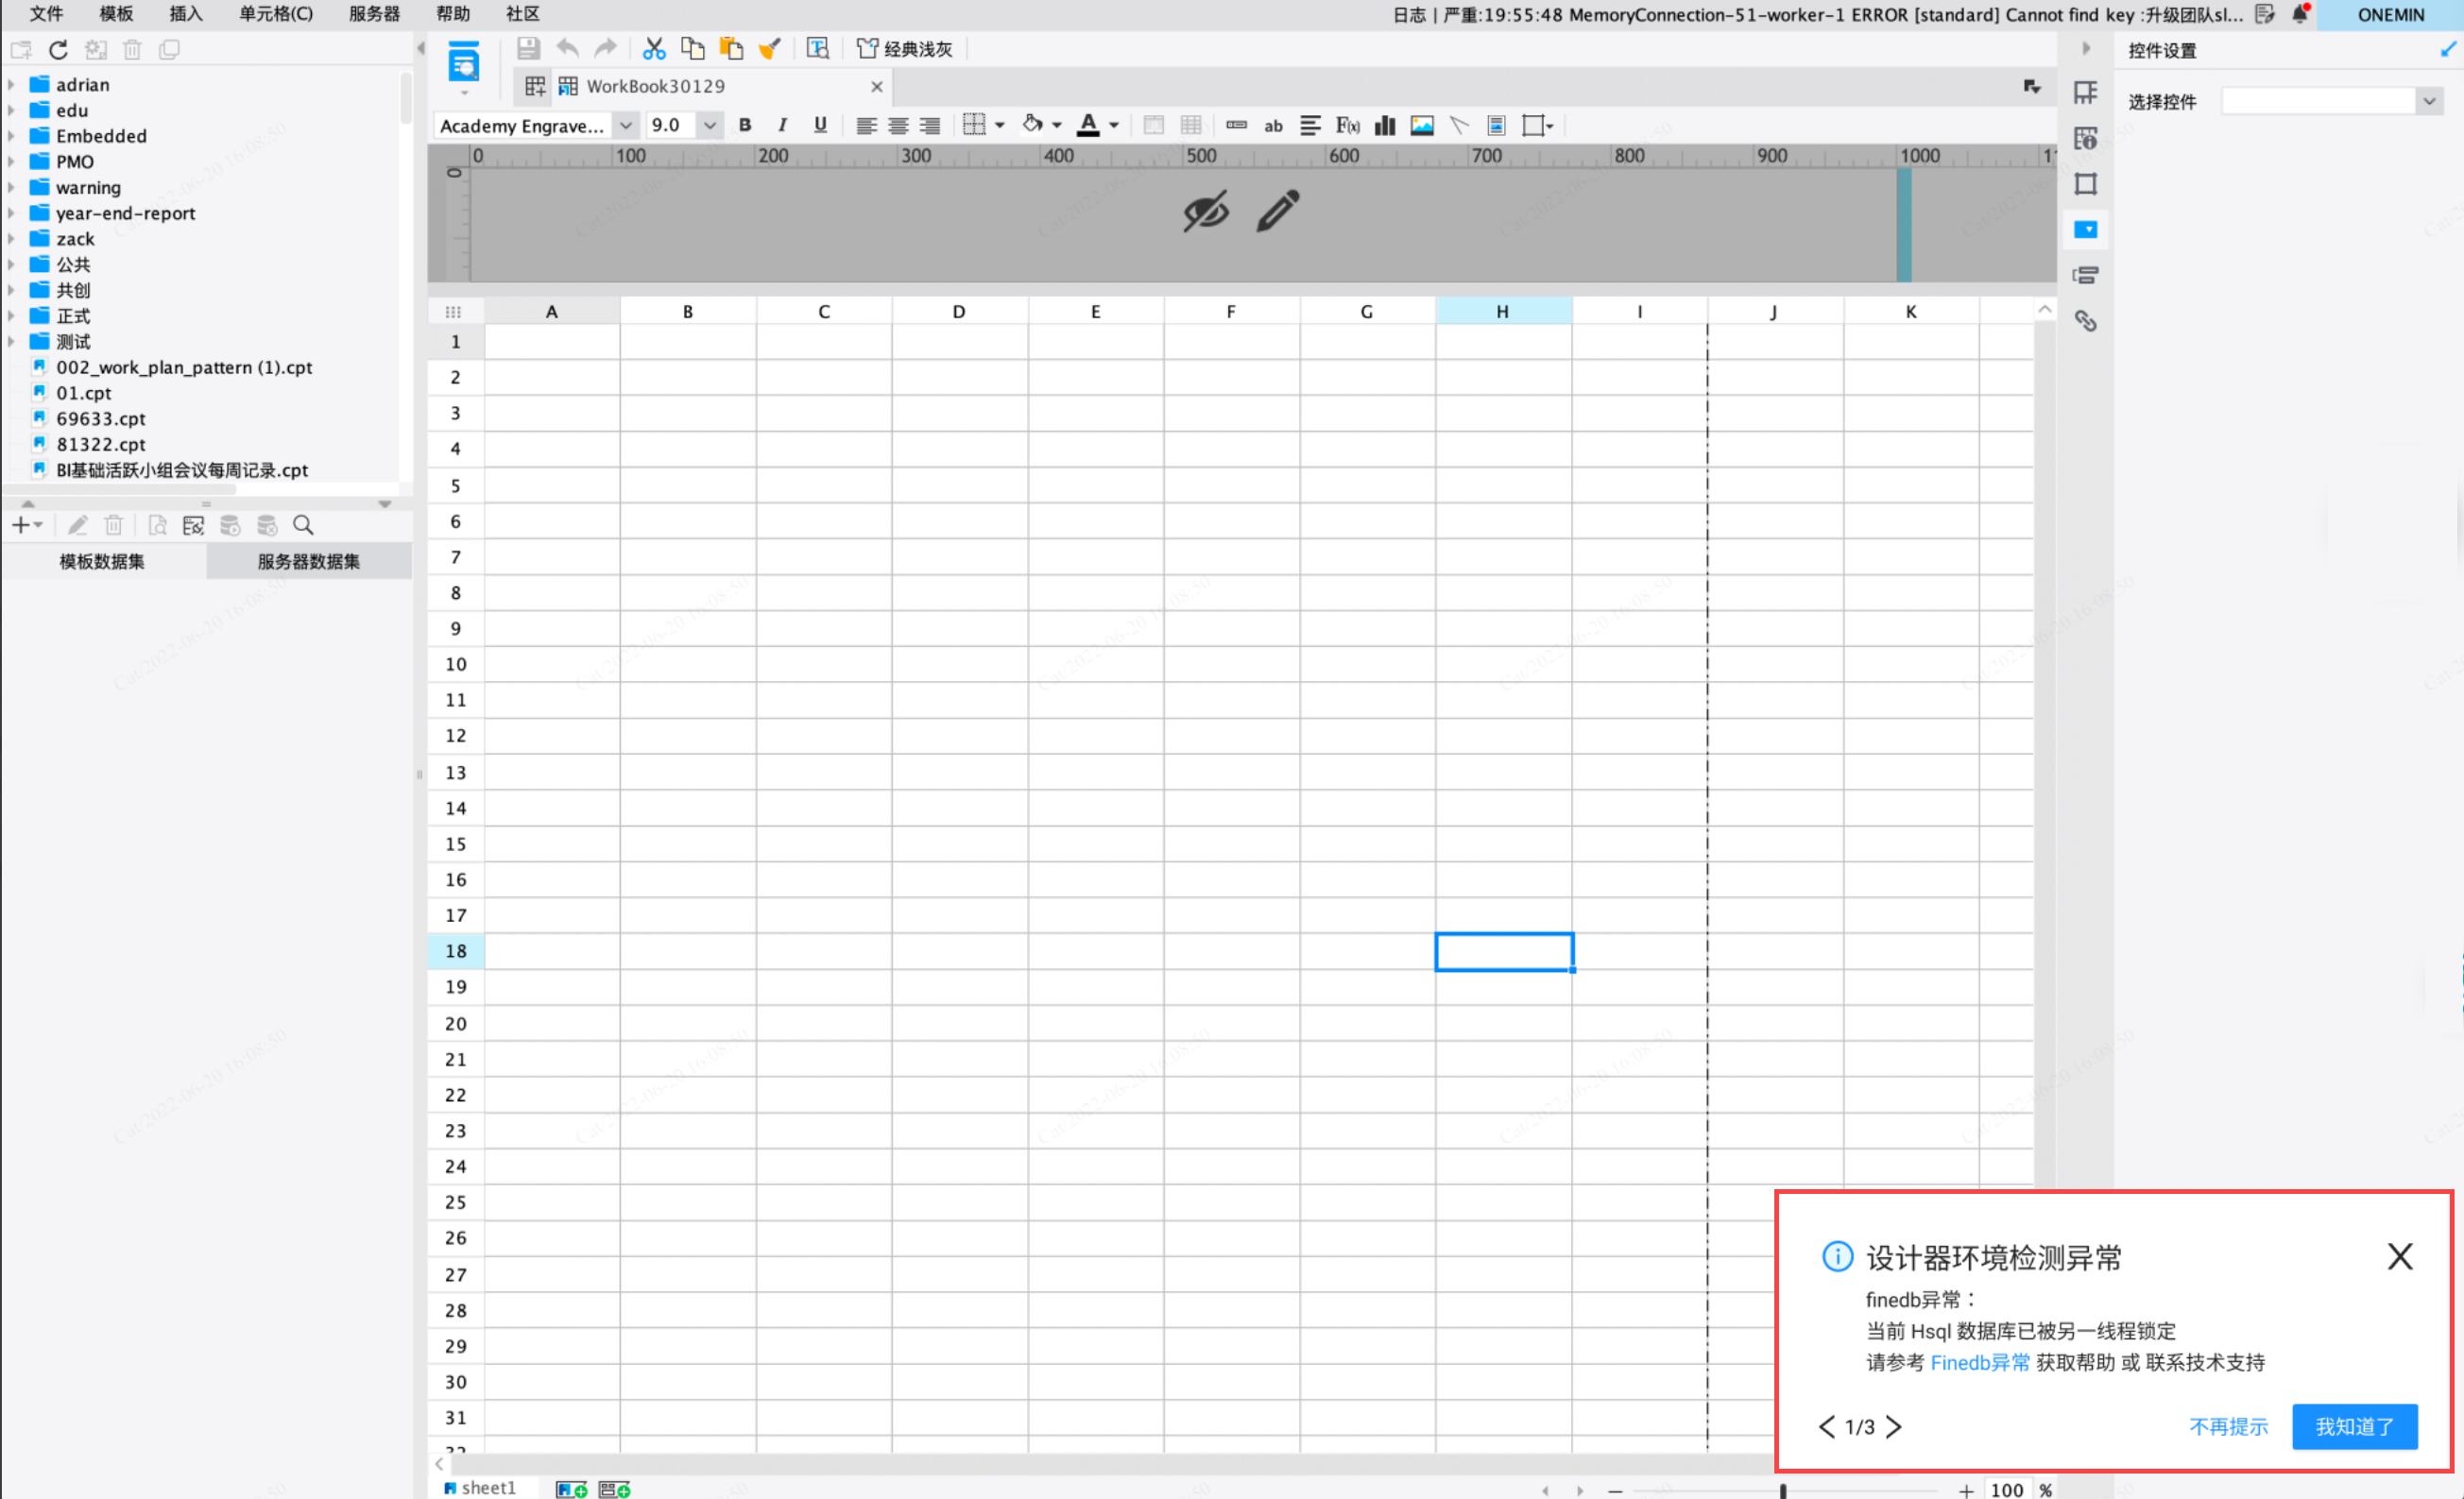Expand the year-end-report folder

click(x=11, y=213)
